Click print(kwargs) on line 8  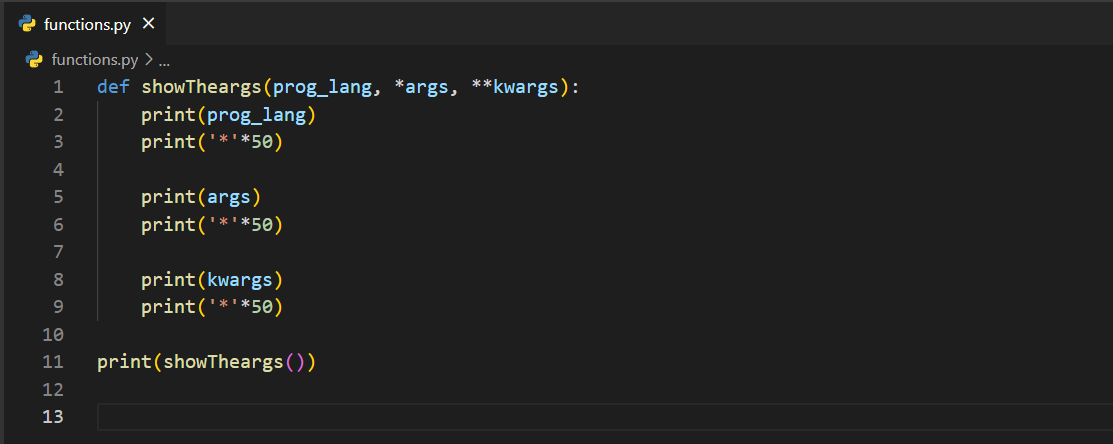pyautogui.click(x=212, y=279)
